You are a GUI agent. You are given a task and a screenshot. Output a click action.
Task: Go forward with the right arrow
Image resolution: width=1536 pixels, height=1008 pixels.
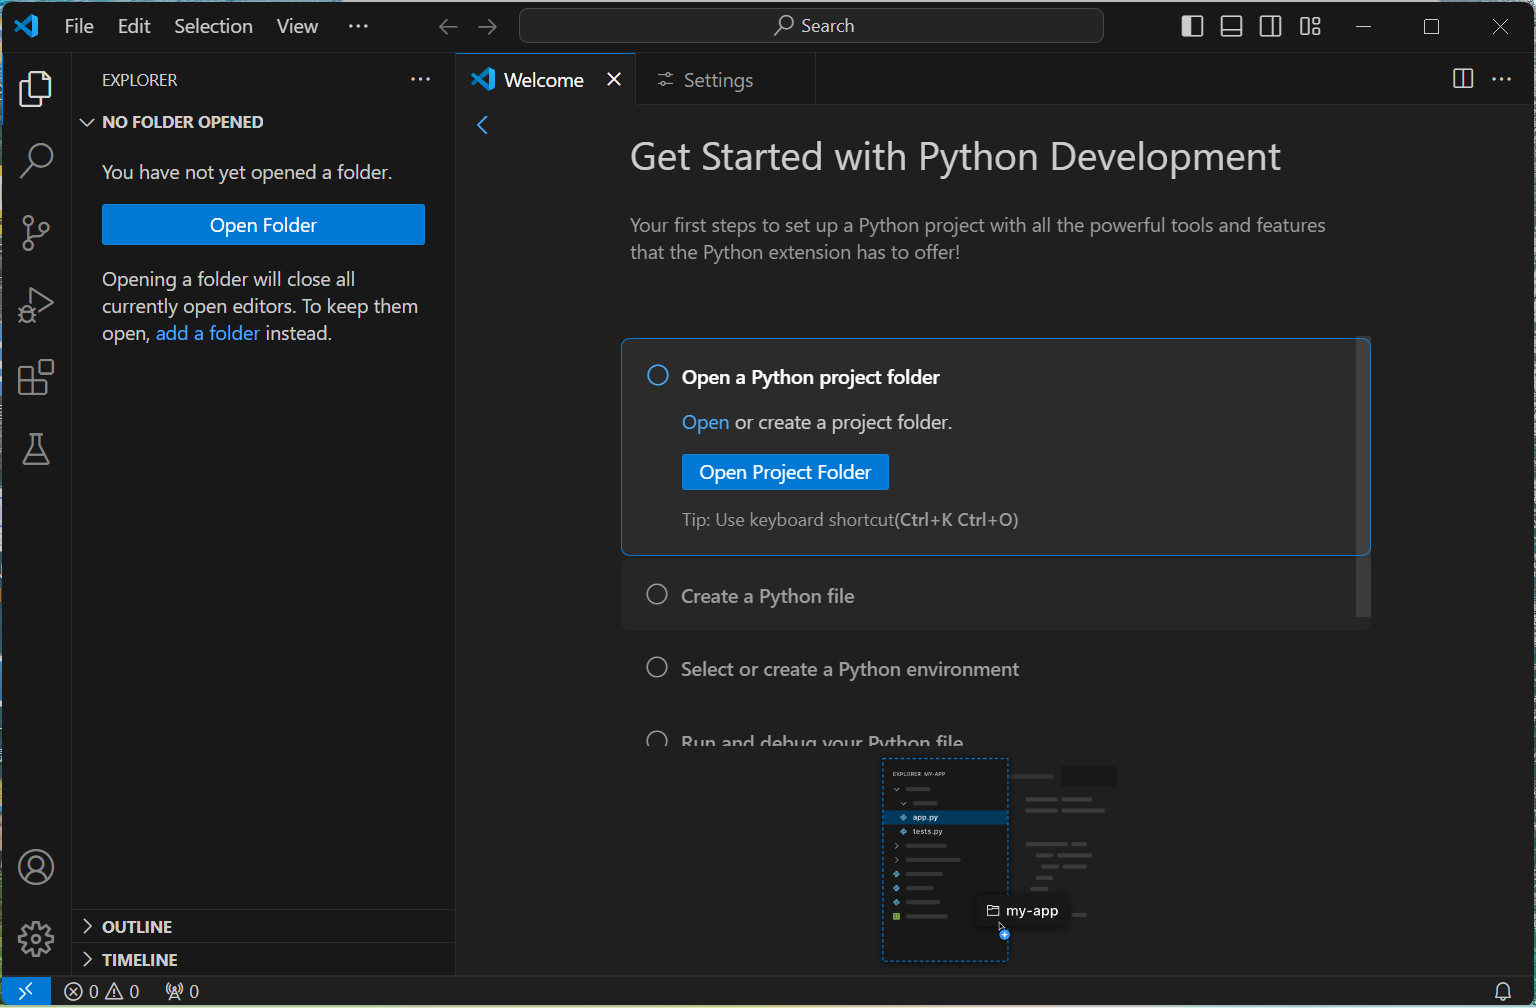487,27
